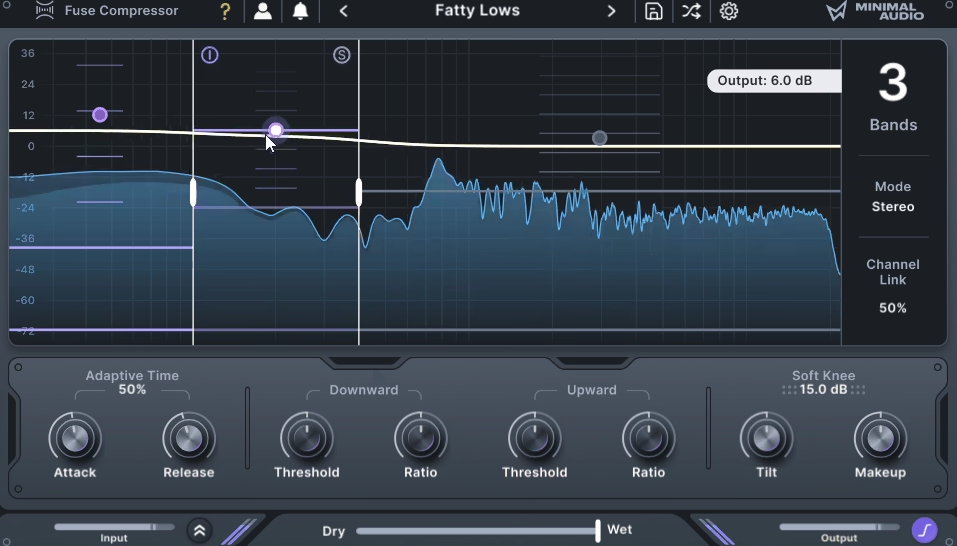
Task: Click the Dry label
Action: 334,531
